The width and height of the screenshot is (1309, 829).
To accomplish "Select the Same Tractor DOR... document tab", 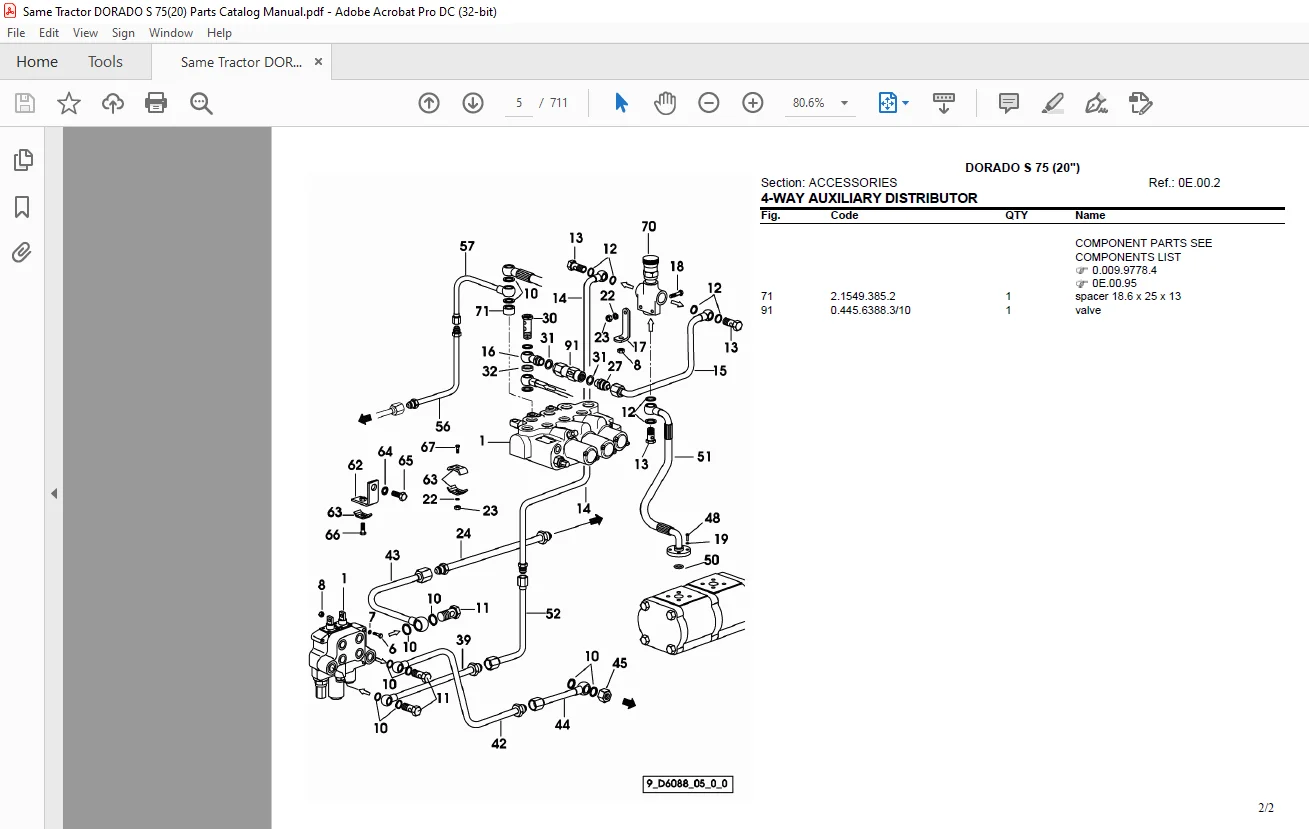I will 241,62.
